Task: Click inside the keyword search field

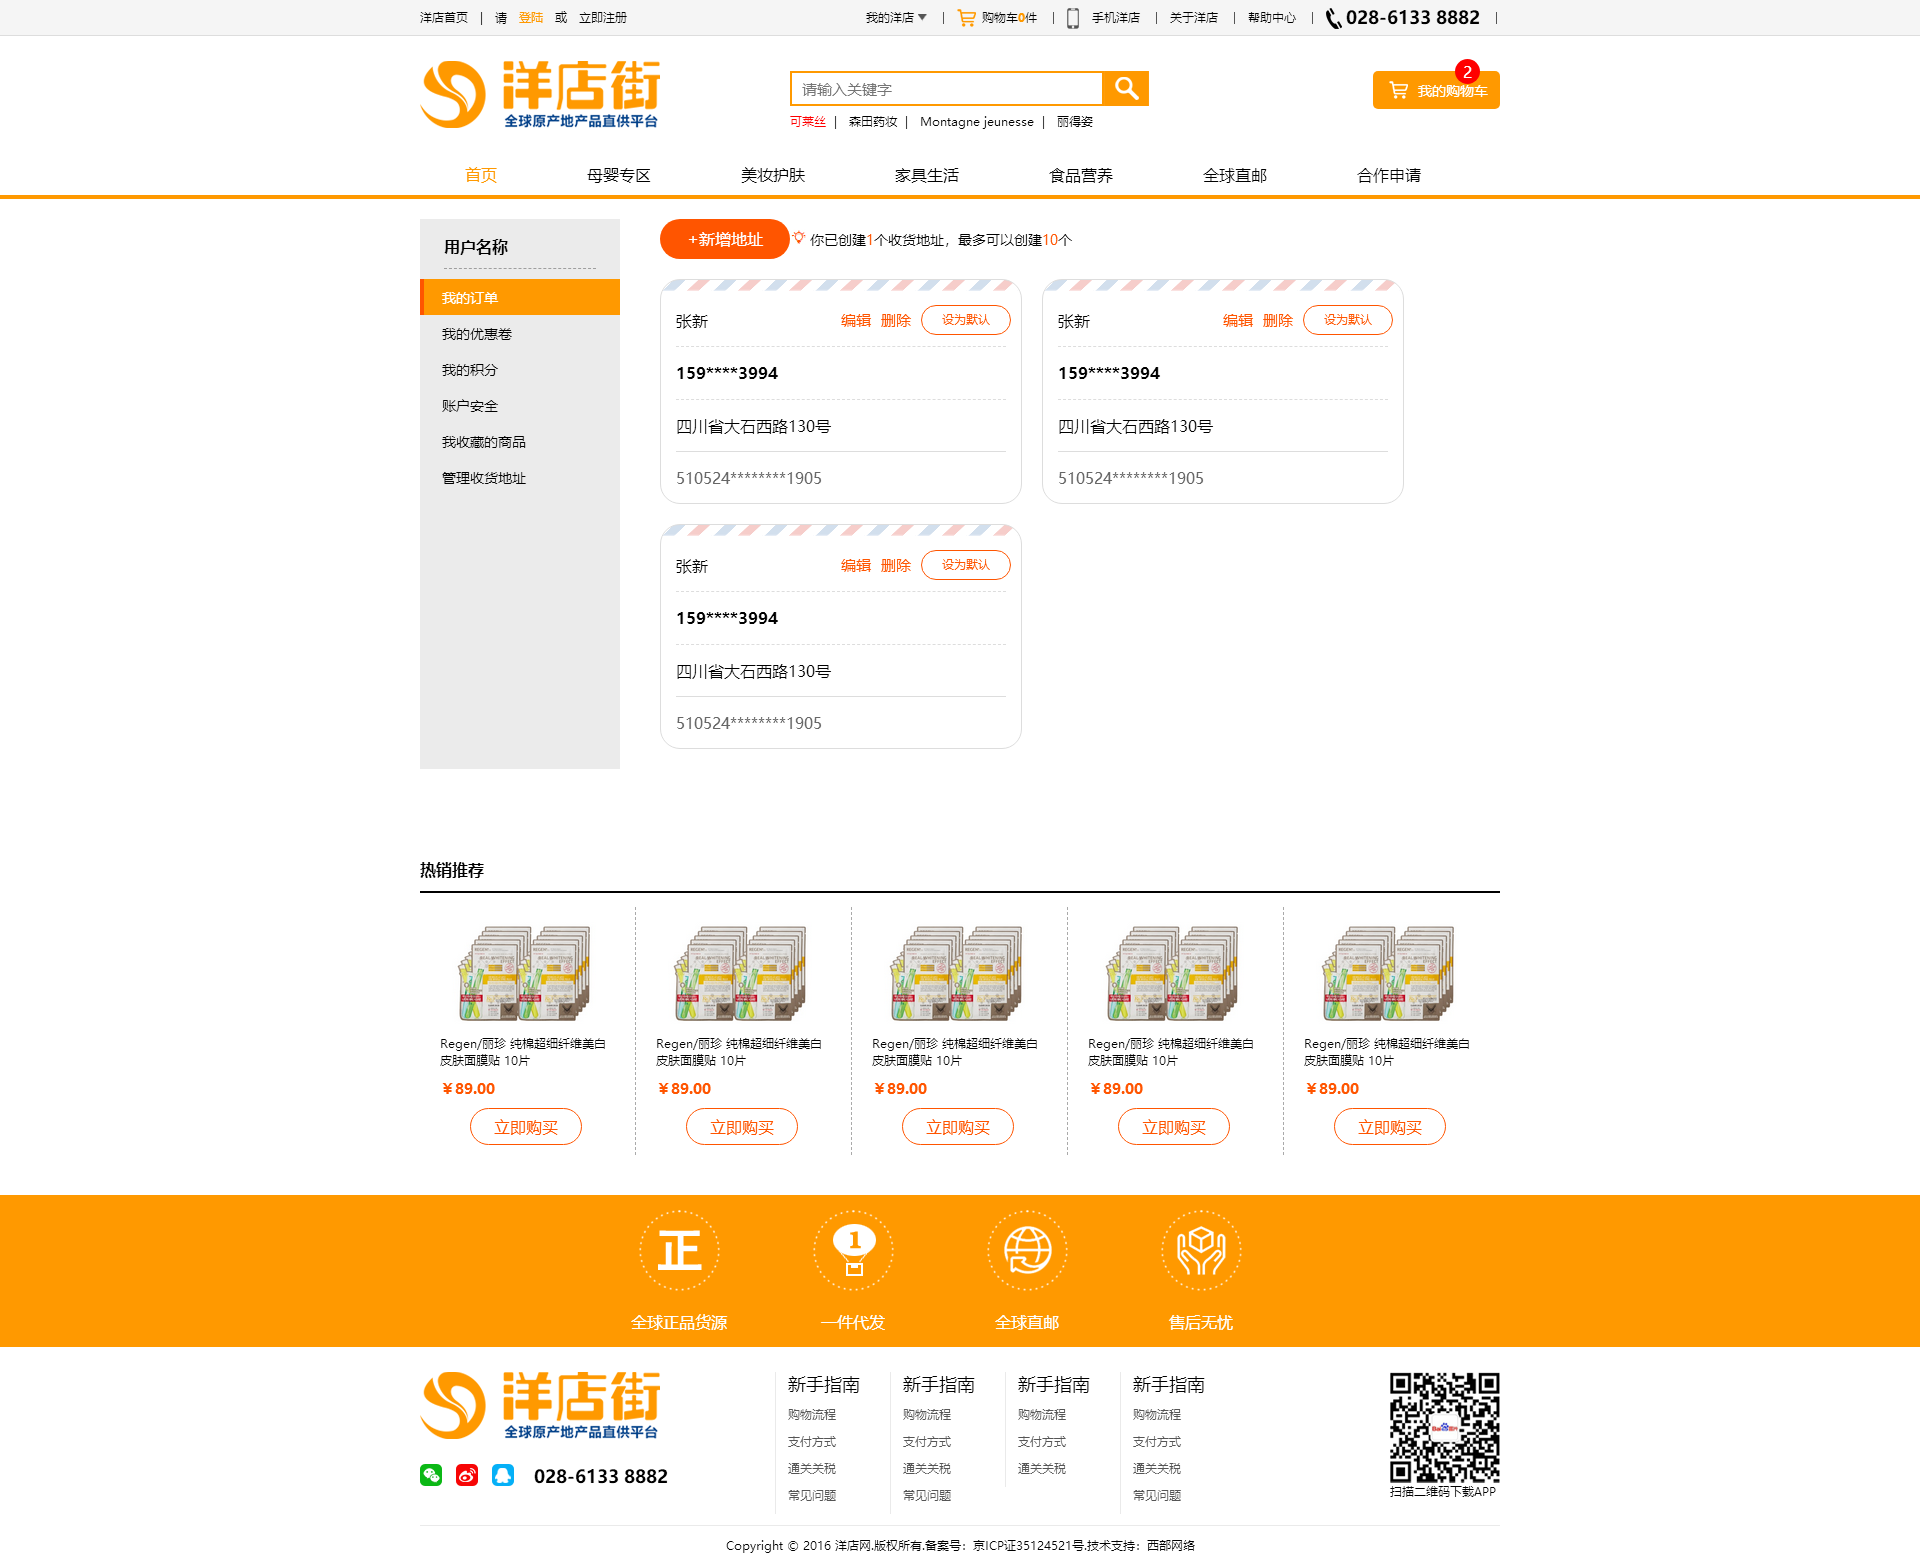Action: click(x=946, y=89)
